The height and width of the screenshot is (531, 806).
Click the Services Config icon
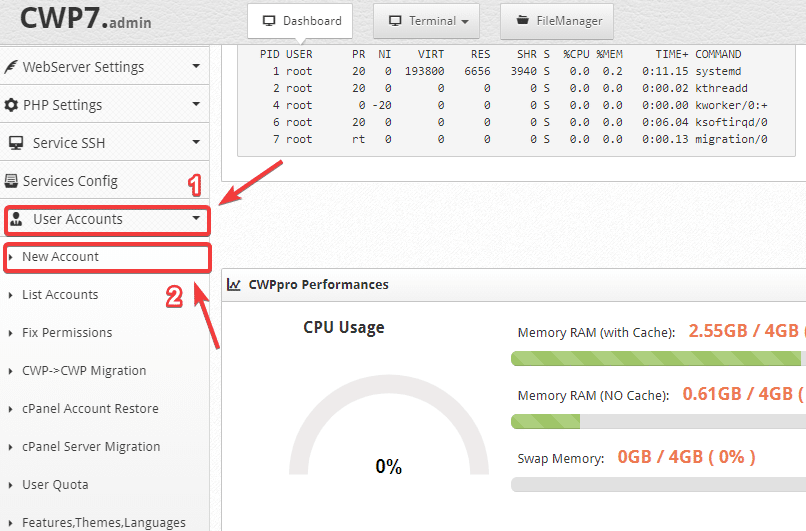click(11, 181)
